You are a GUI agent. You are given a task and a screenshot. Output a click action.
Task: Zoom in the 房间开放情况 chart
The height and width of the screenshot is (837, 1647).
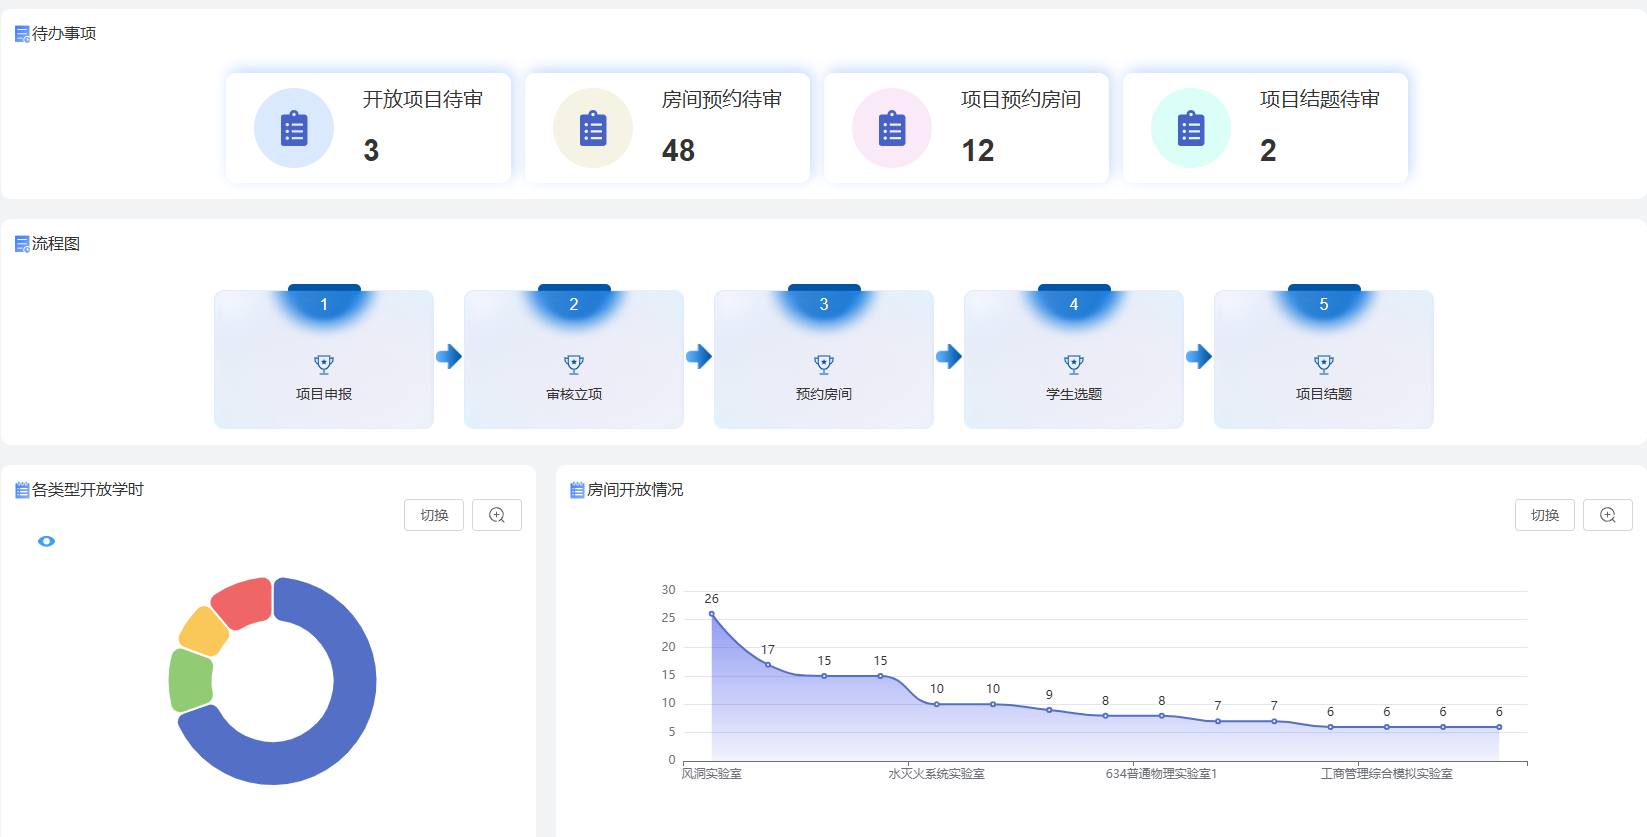[x=1608, y=515]
